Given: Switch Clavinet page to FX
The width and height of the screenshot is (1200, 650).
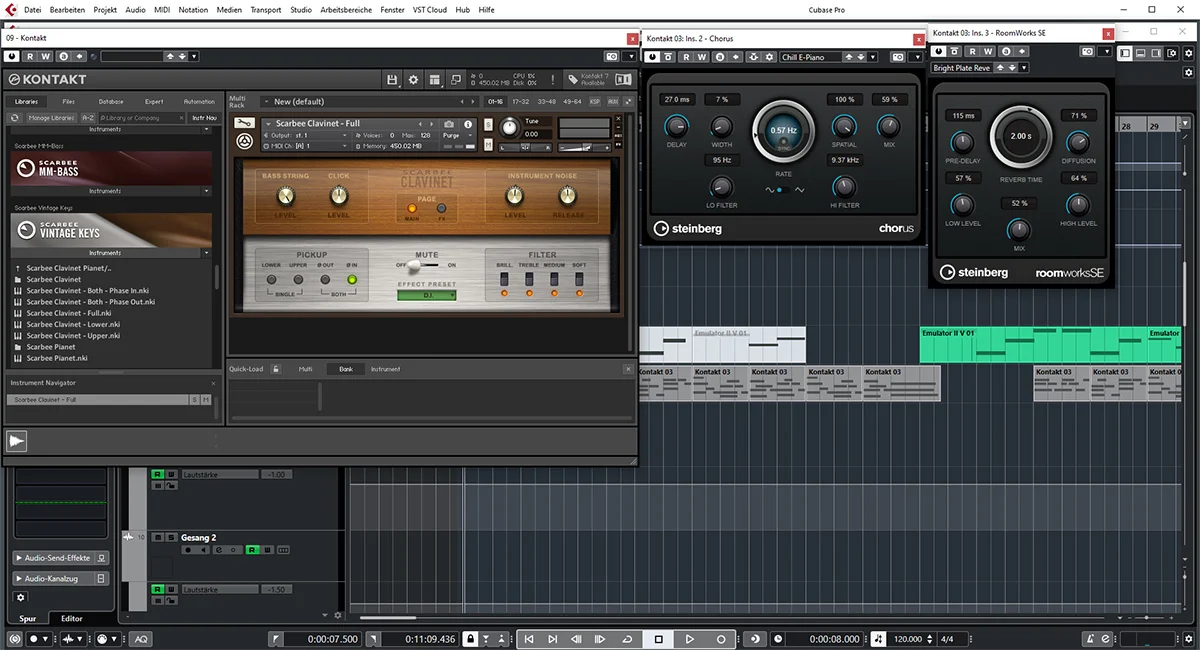Looking at the screenshot, I should 440,209.
